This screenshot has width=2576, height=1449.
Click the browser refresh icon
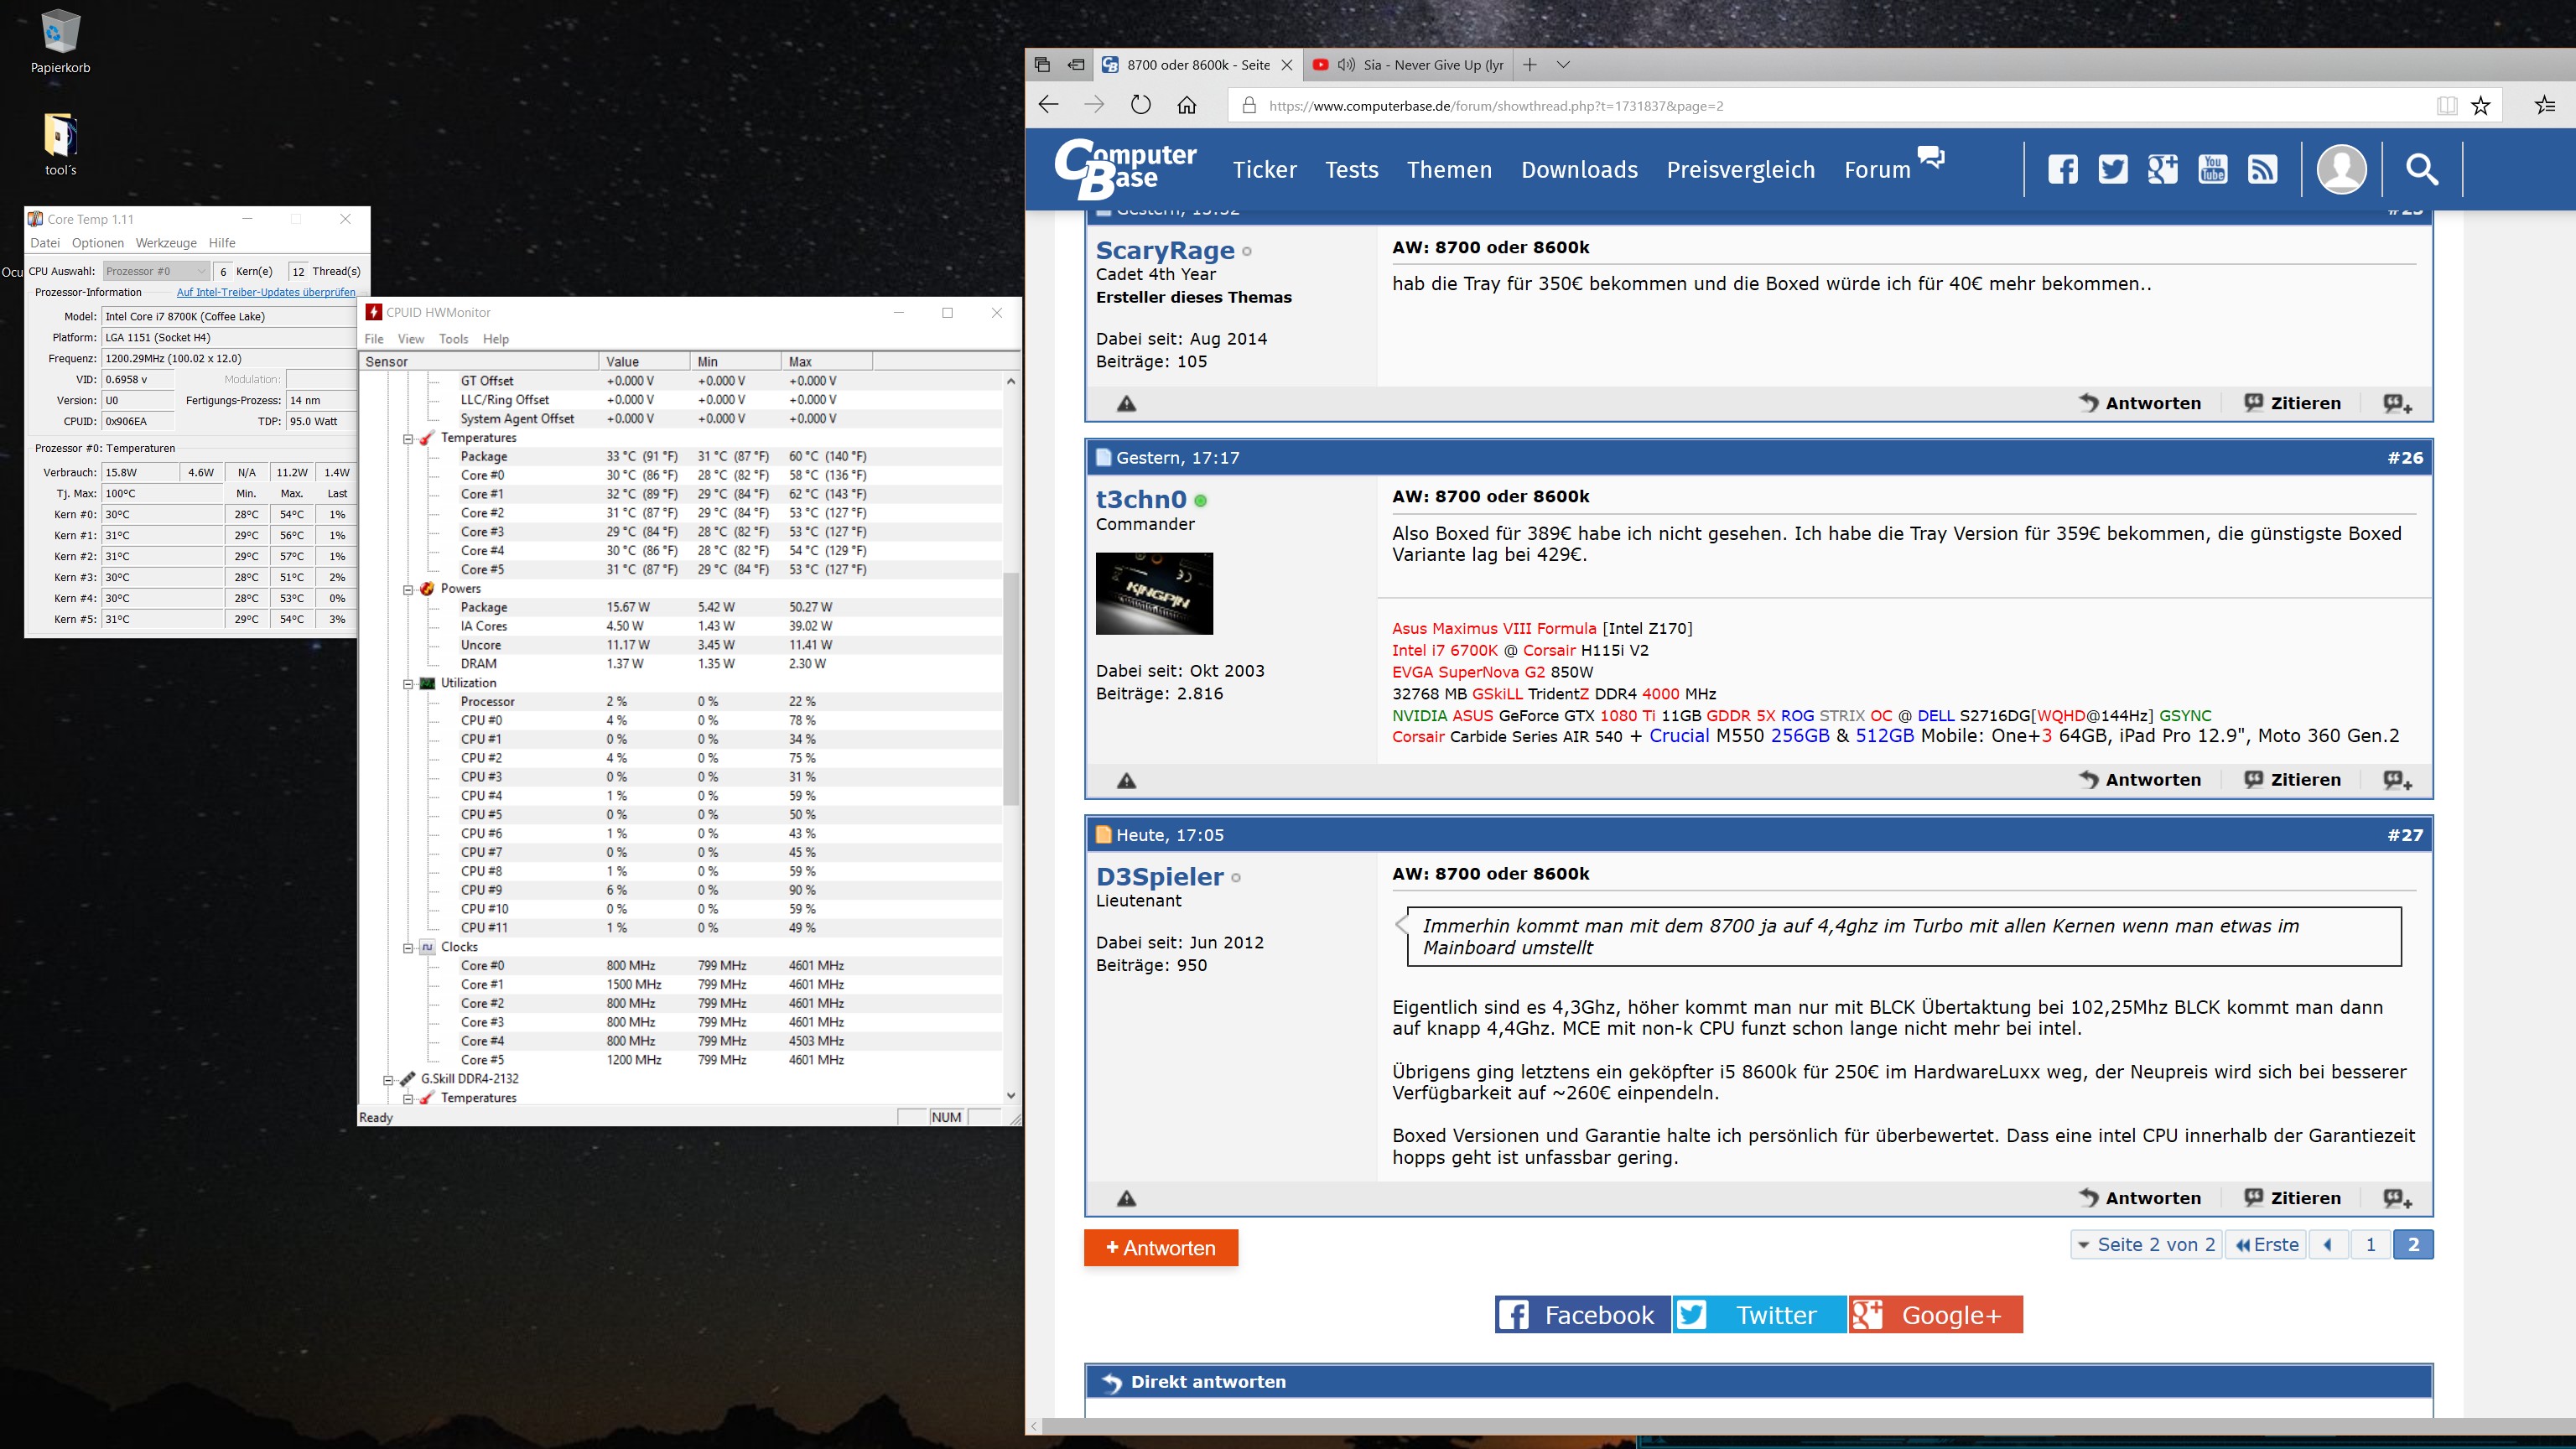tap(1140, 105)
